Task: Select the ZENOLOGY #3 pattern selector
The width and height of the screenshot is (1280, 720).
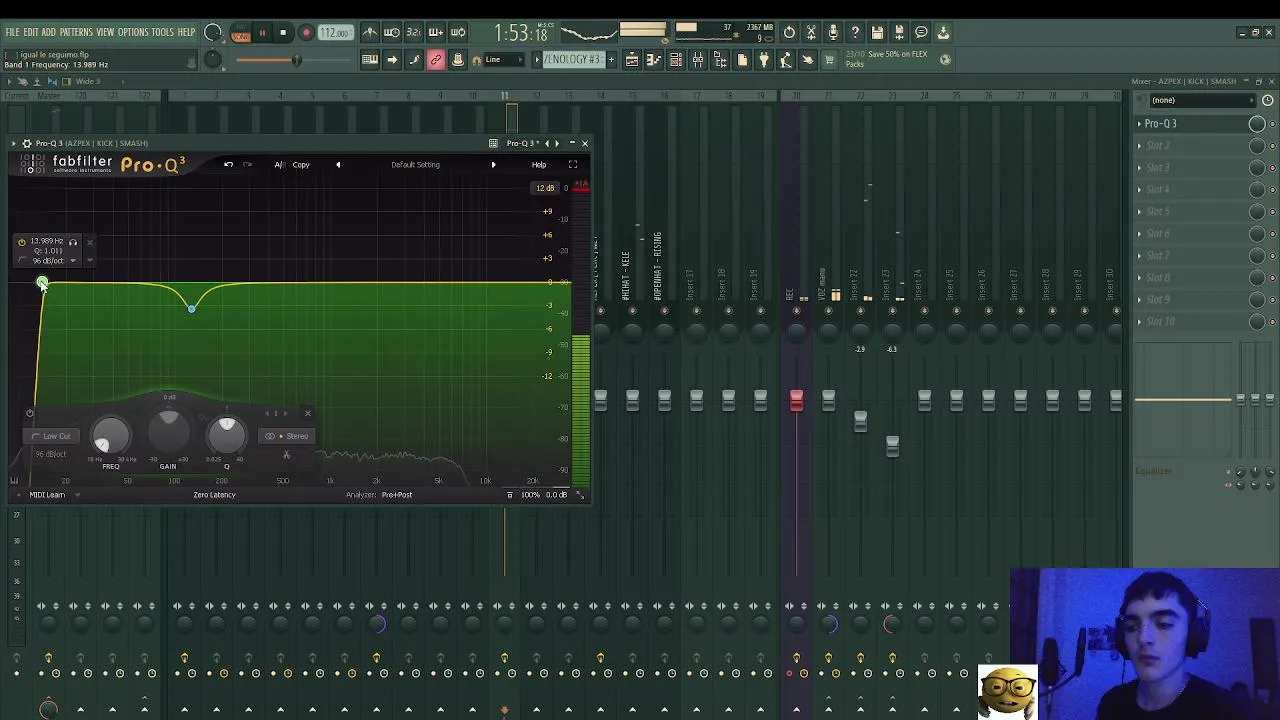Action: click(x=572, y=60)
